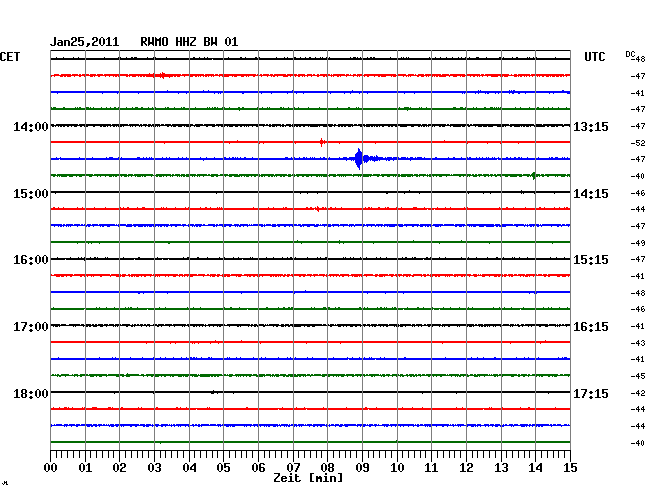Viewport: 650px width, 494px height.
Task: Click the CET timezone label
Action: point(10,57)
